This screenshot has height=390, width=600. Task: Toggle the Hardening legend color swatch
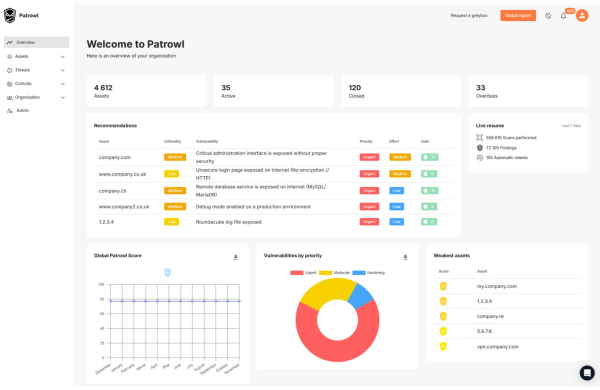click(359, 273)
